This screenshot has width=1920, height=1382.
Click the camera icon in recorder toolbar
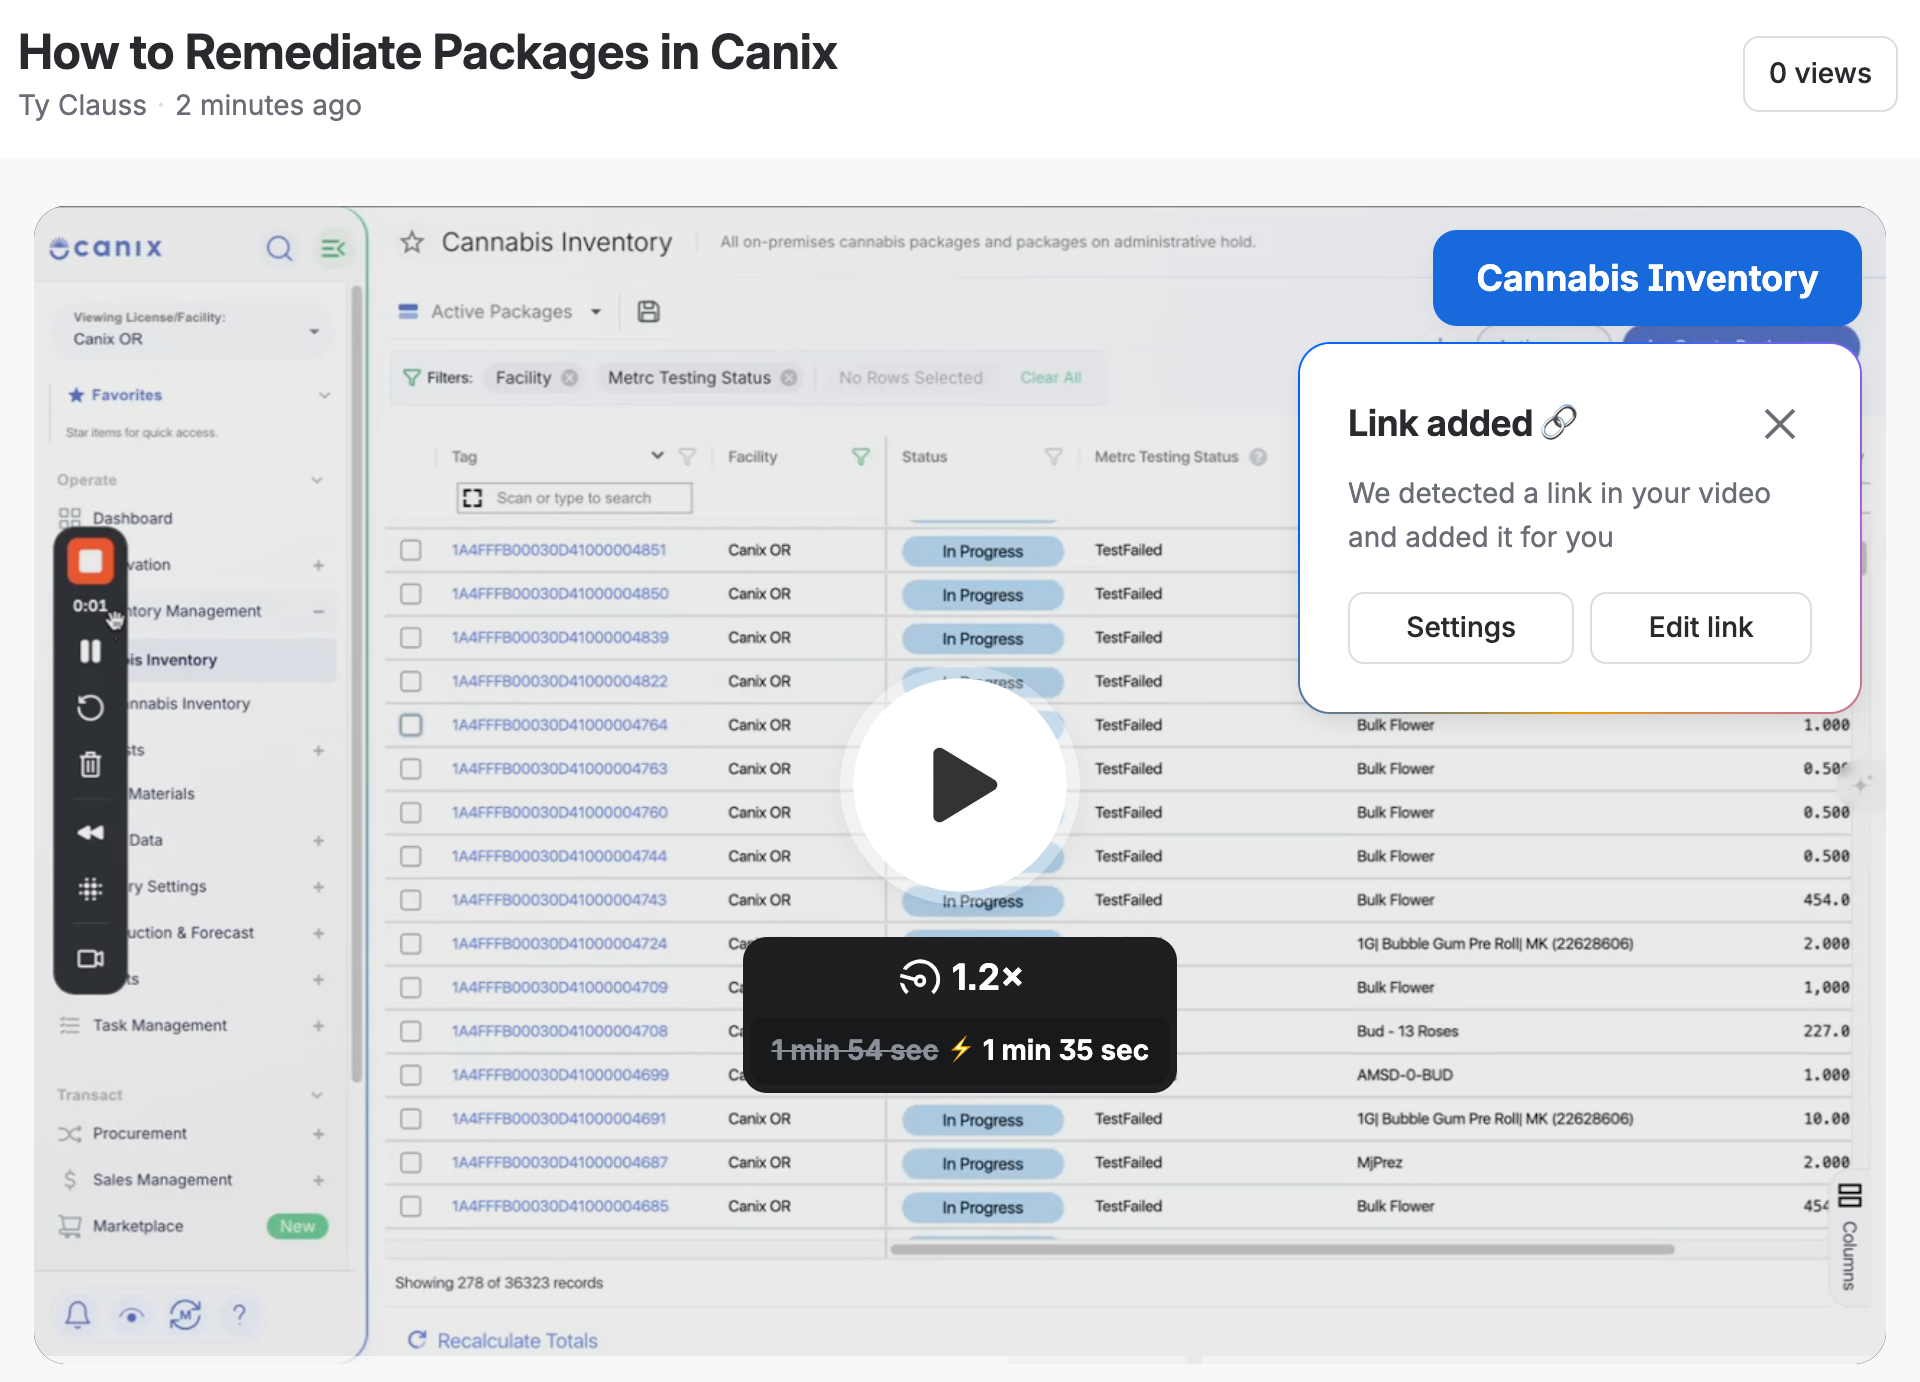click(90, 959)
